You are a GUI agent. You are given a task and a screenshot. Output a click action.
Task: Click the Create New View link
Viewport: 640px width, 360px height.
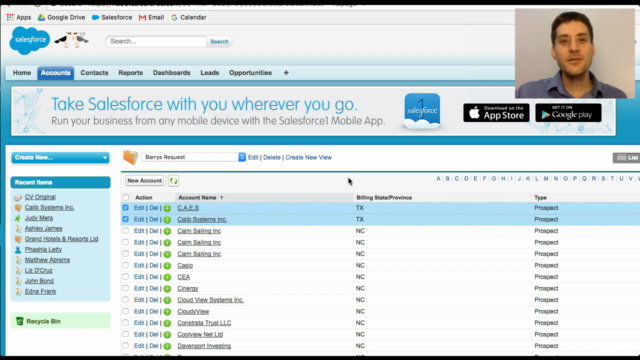pyautogui.click(x=309, y=158)
